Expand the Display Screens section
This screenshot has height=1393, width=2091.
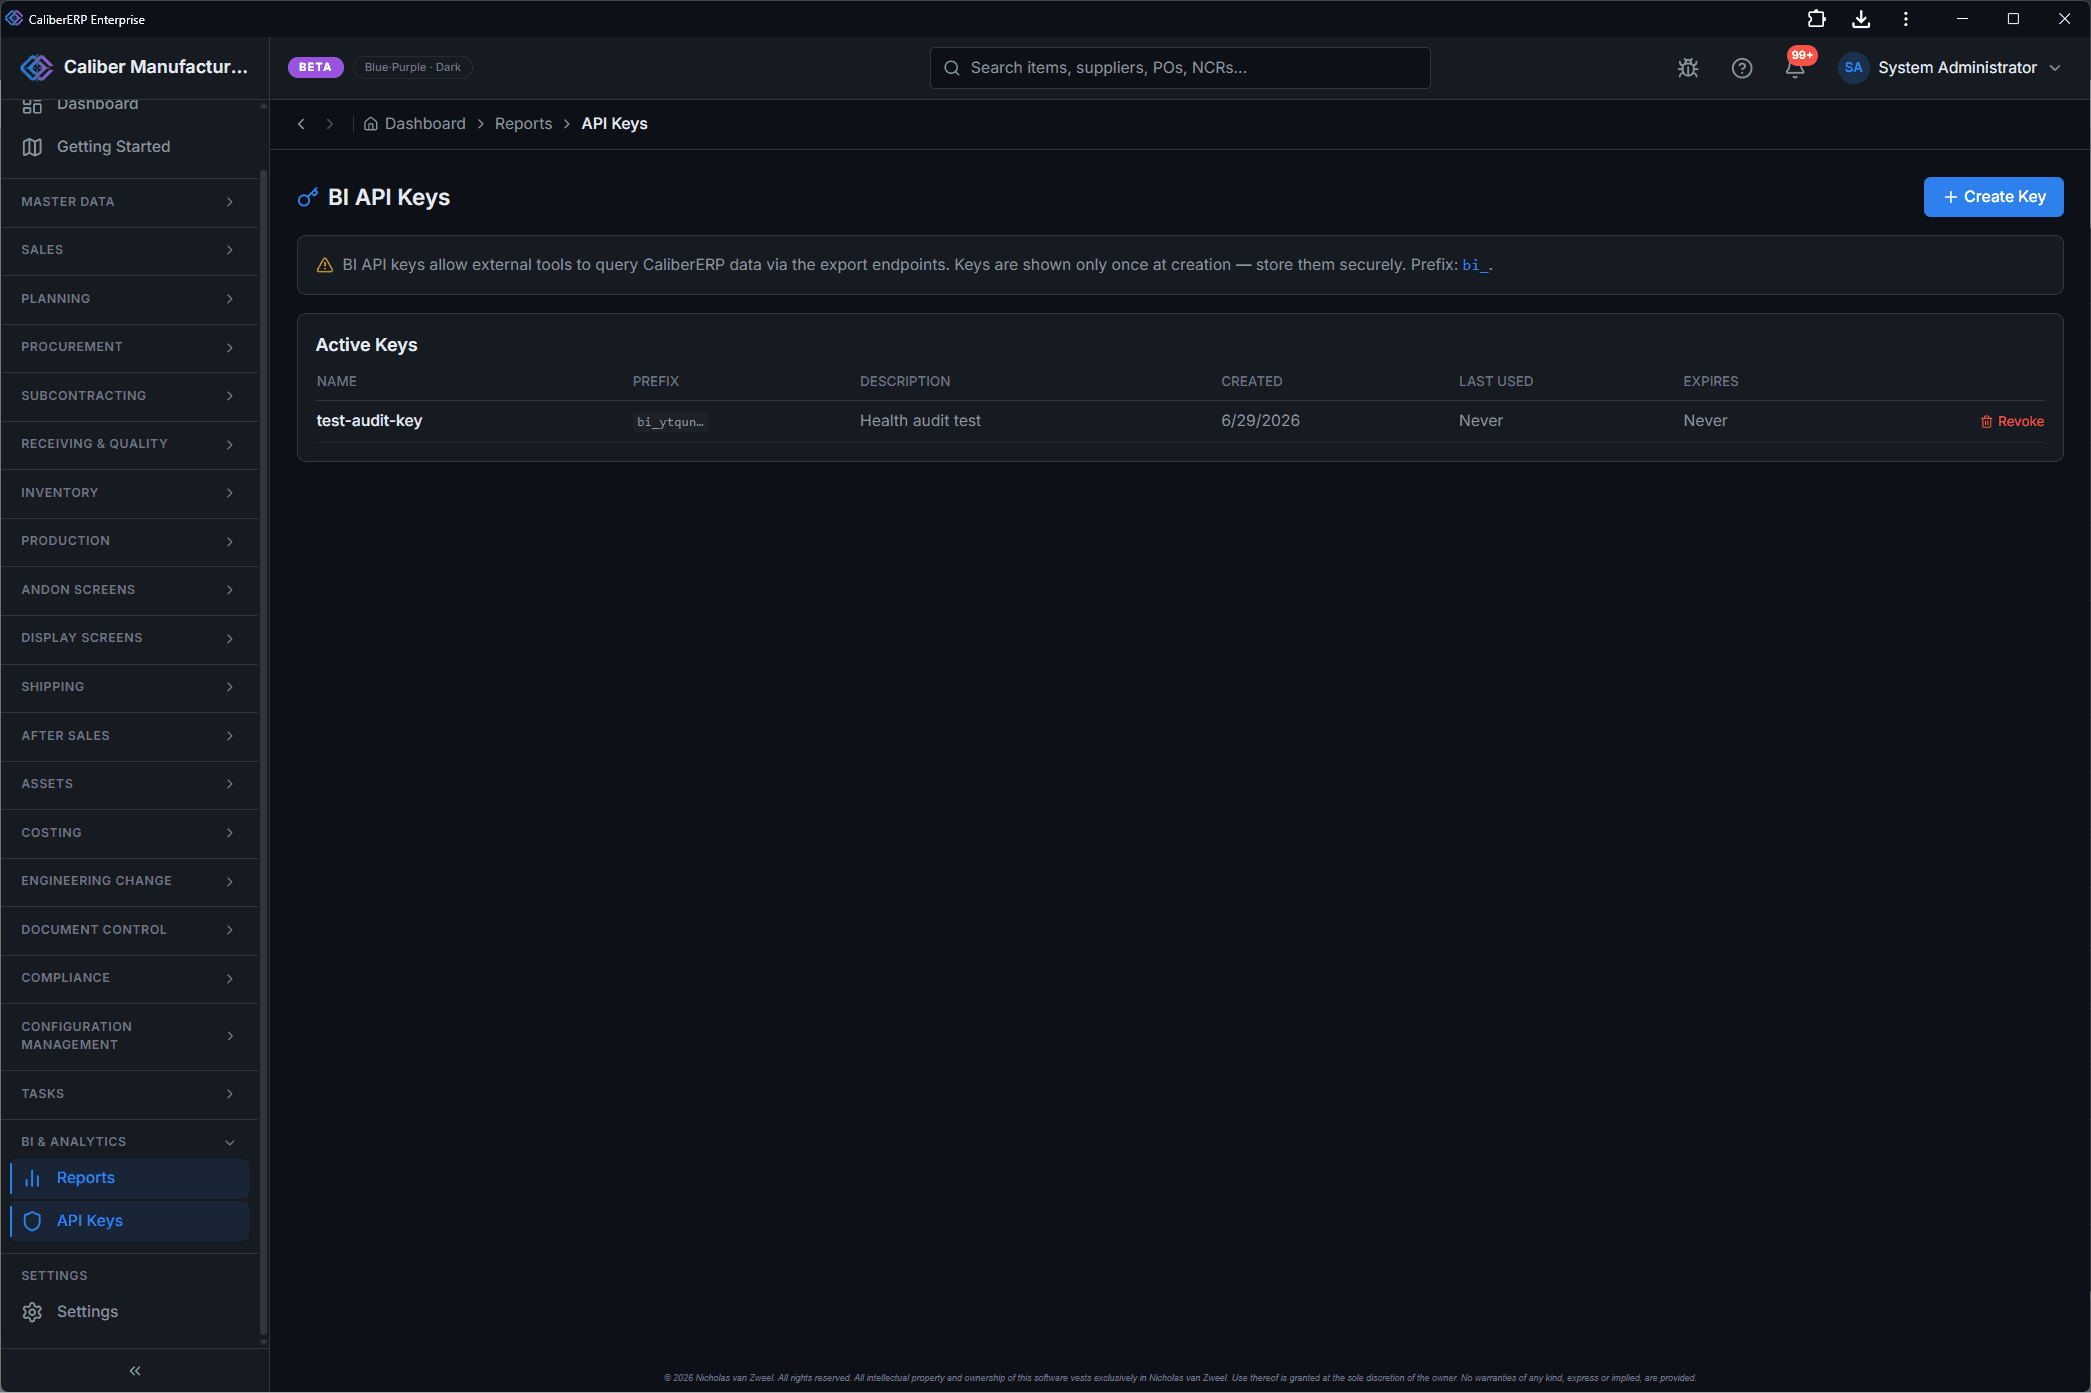click(130, 638)
